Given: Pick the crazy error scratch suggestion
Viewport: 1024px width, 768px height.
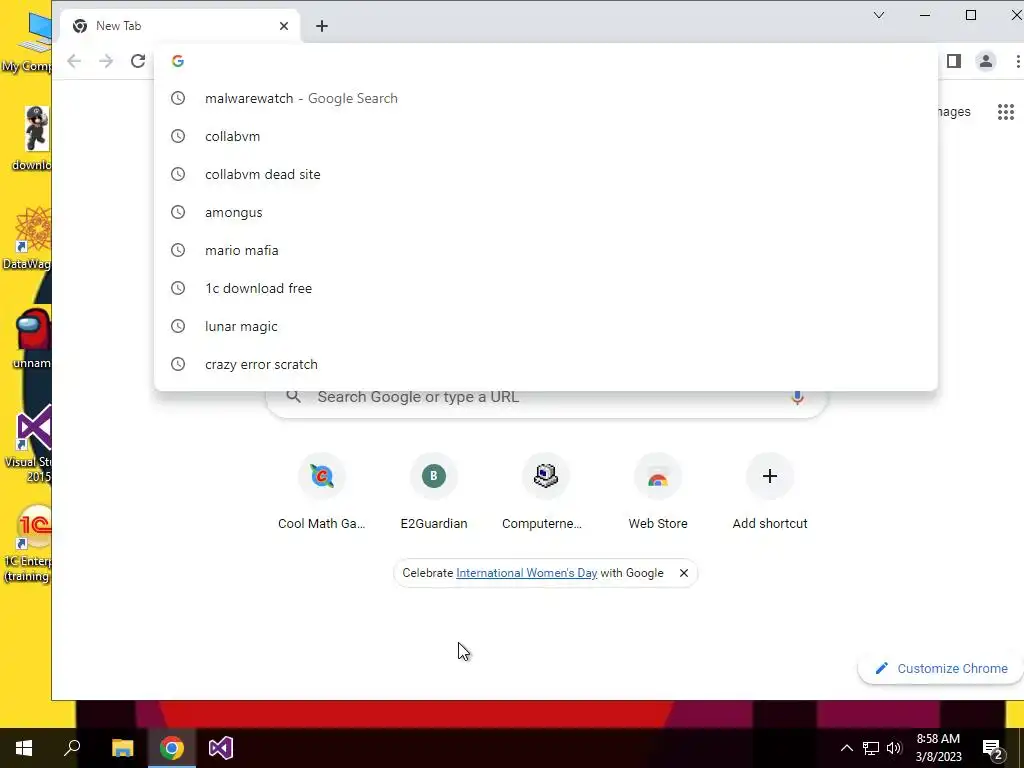Looking at the screenshot, I should (546, 364).
